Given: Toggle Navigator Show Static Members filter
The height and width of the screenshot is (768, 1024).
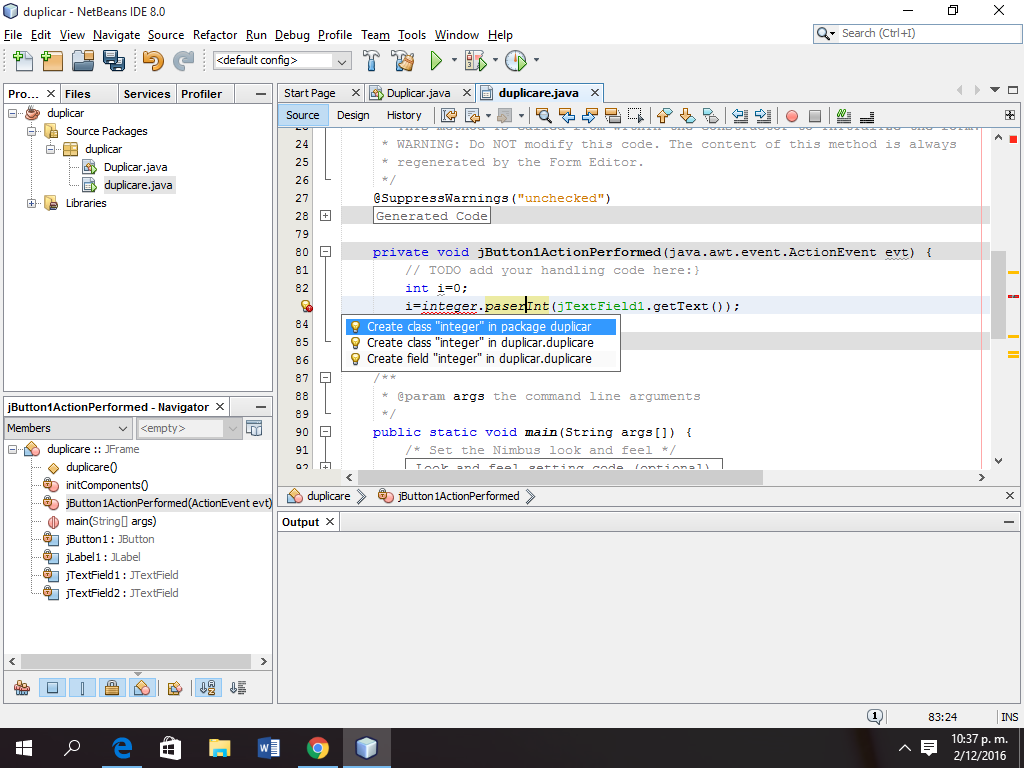Looking at the screenshot, I should coord(82,688).
